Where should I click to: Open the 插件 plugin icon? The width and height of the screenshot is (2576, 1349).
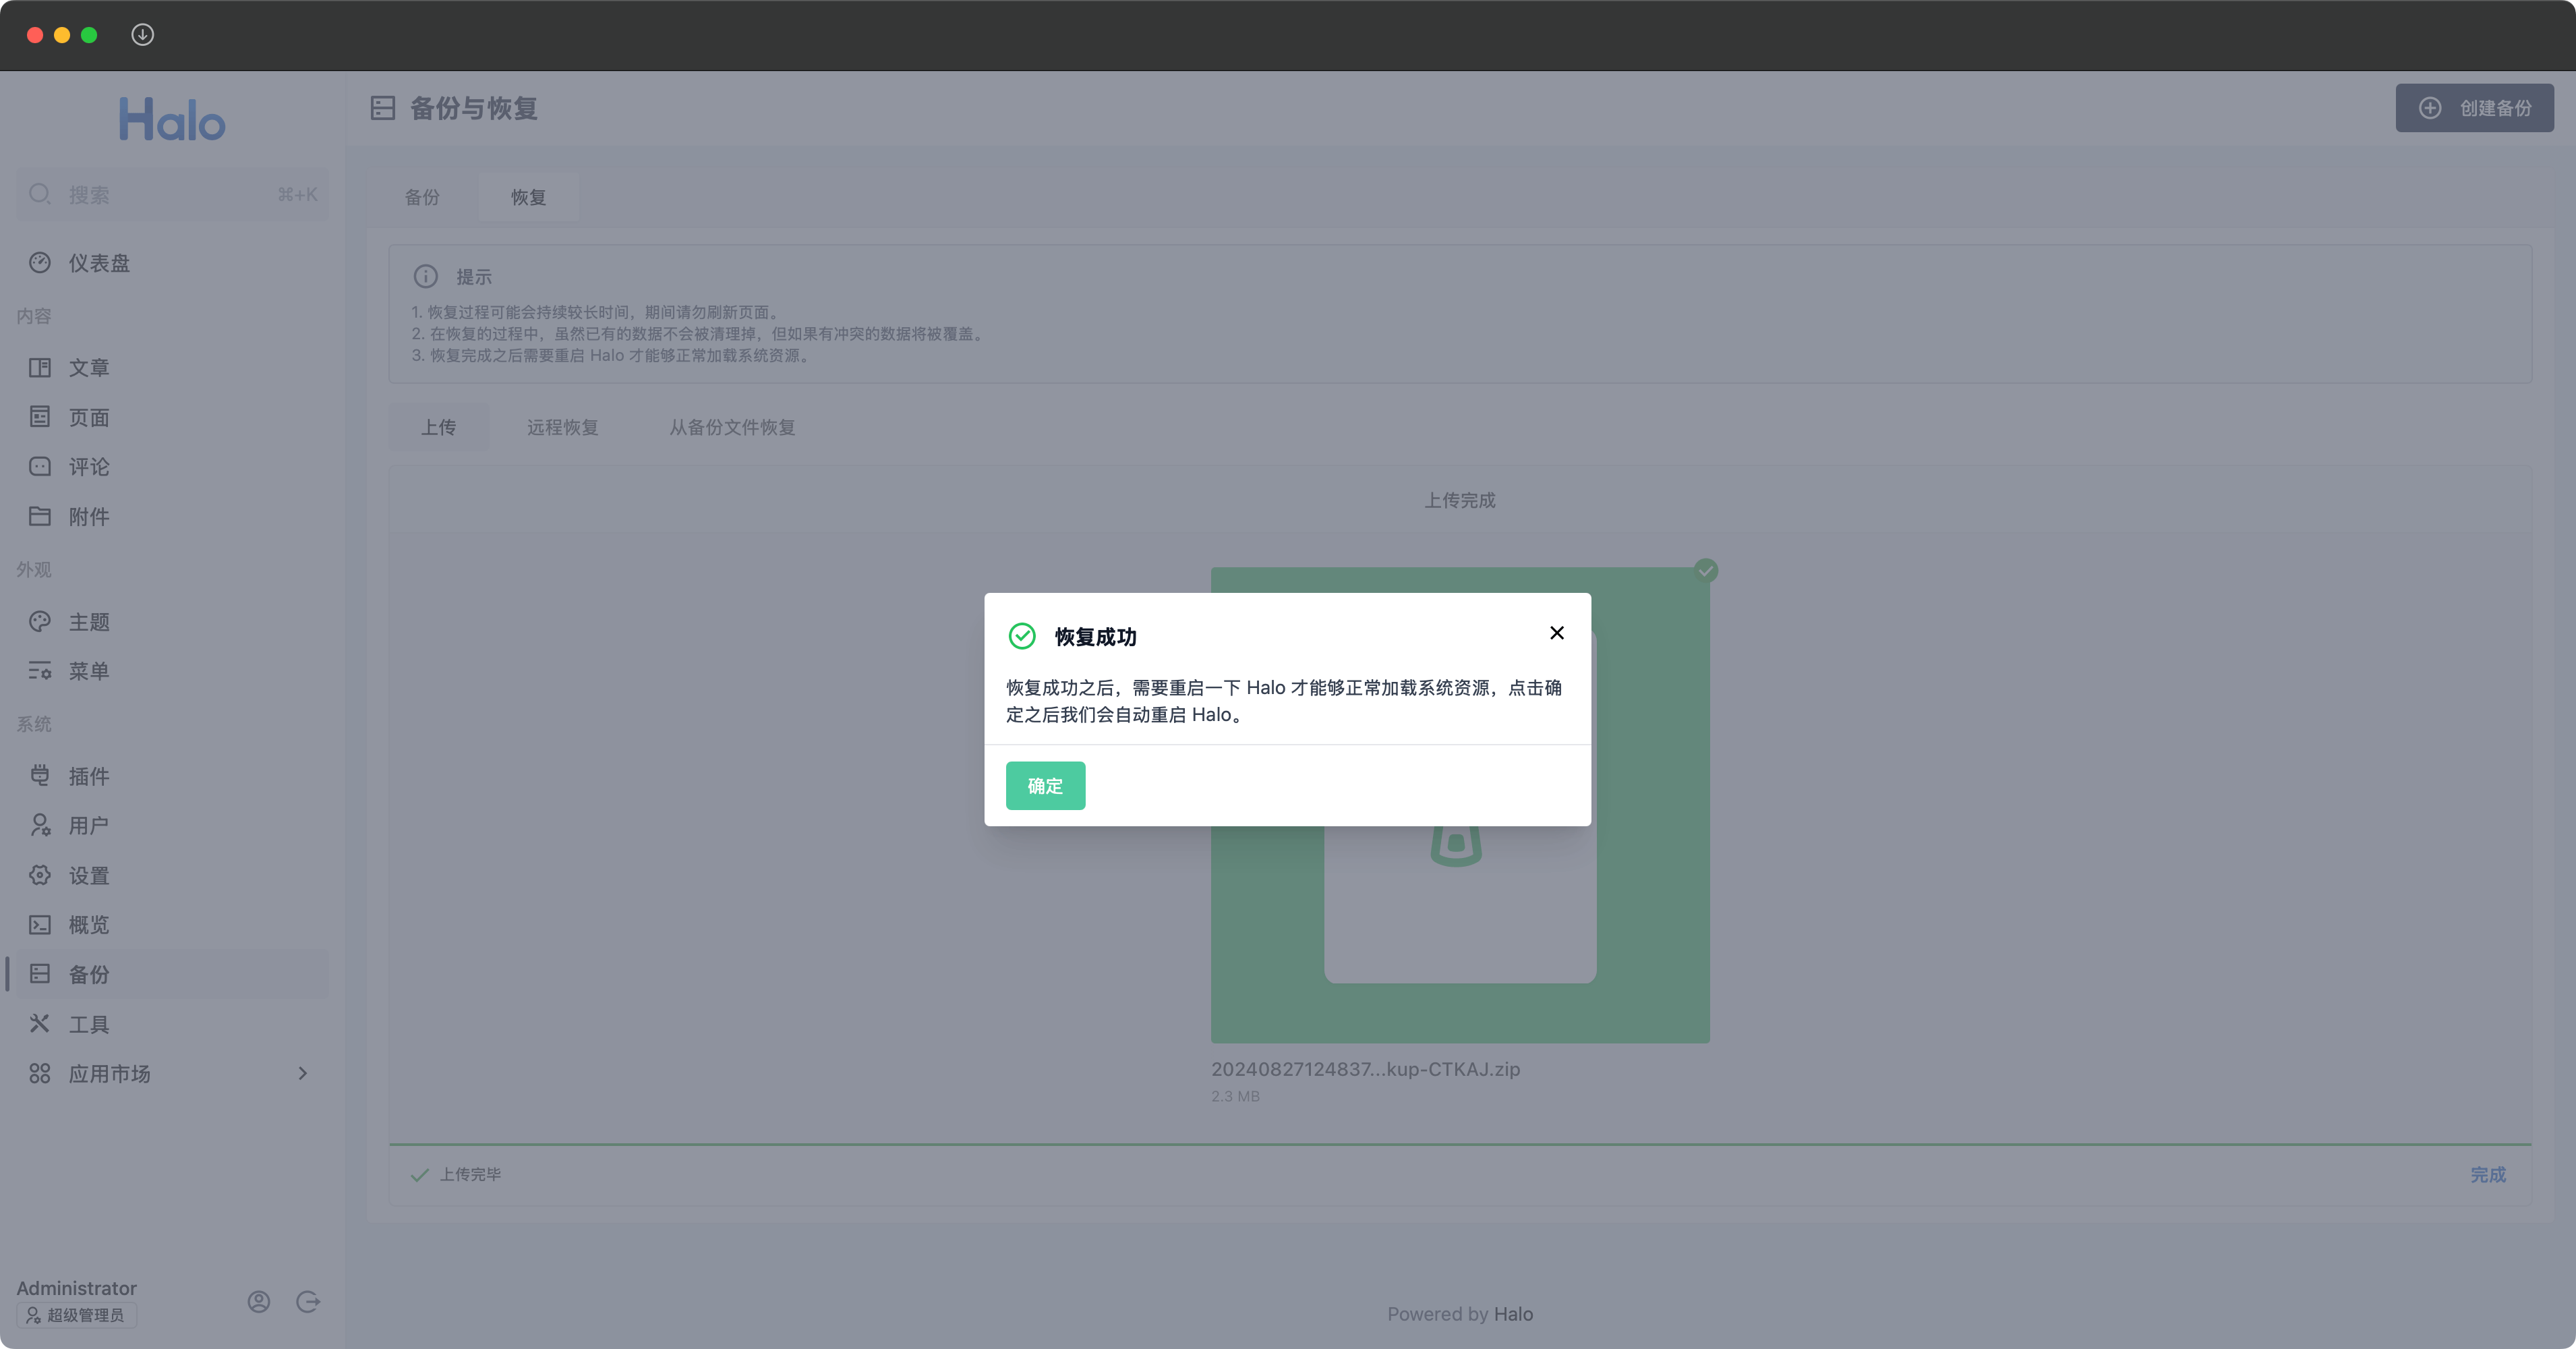pyautogui.click(x=40, y=776)
